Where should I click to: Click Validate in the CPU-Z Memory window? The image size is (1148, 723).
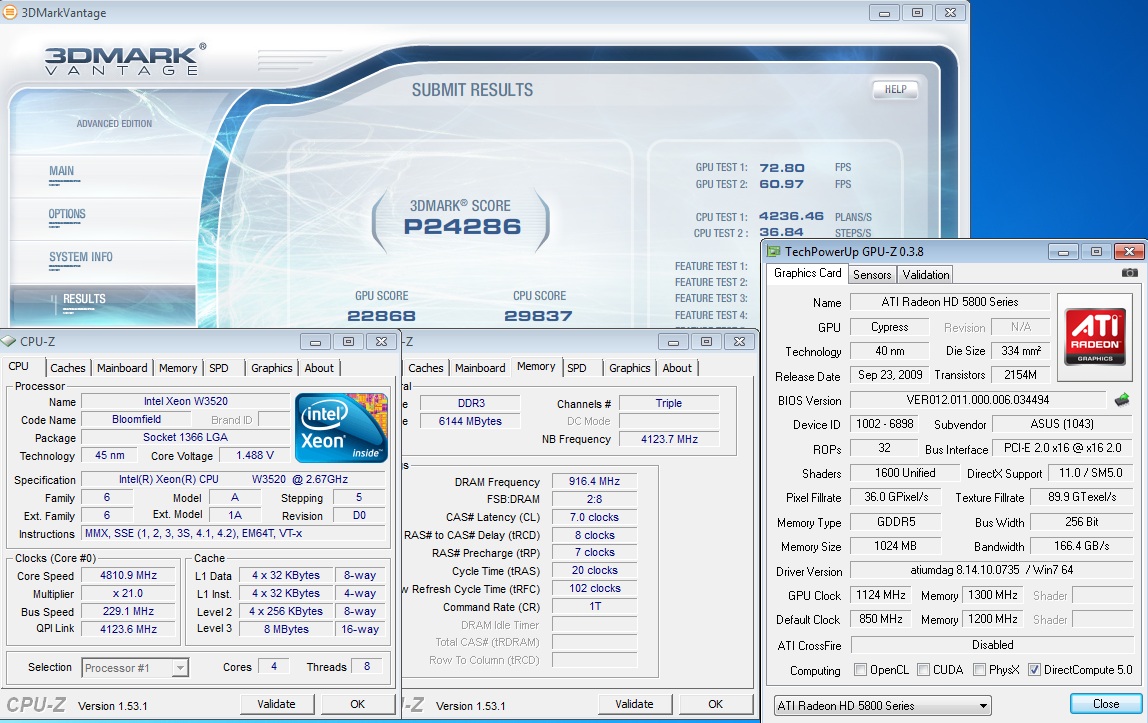click(634, 704)
